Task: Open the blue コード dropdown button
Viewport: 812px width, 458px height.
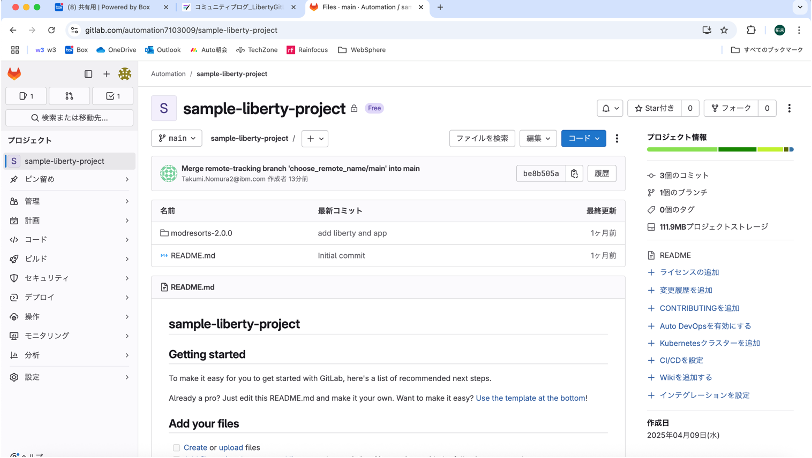Action: click(584, 138)
